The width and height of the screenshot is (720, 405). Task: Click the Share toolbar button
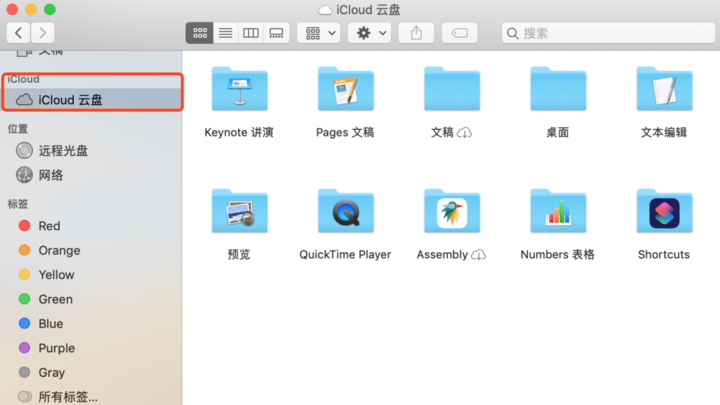point(416,33)
